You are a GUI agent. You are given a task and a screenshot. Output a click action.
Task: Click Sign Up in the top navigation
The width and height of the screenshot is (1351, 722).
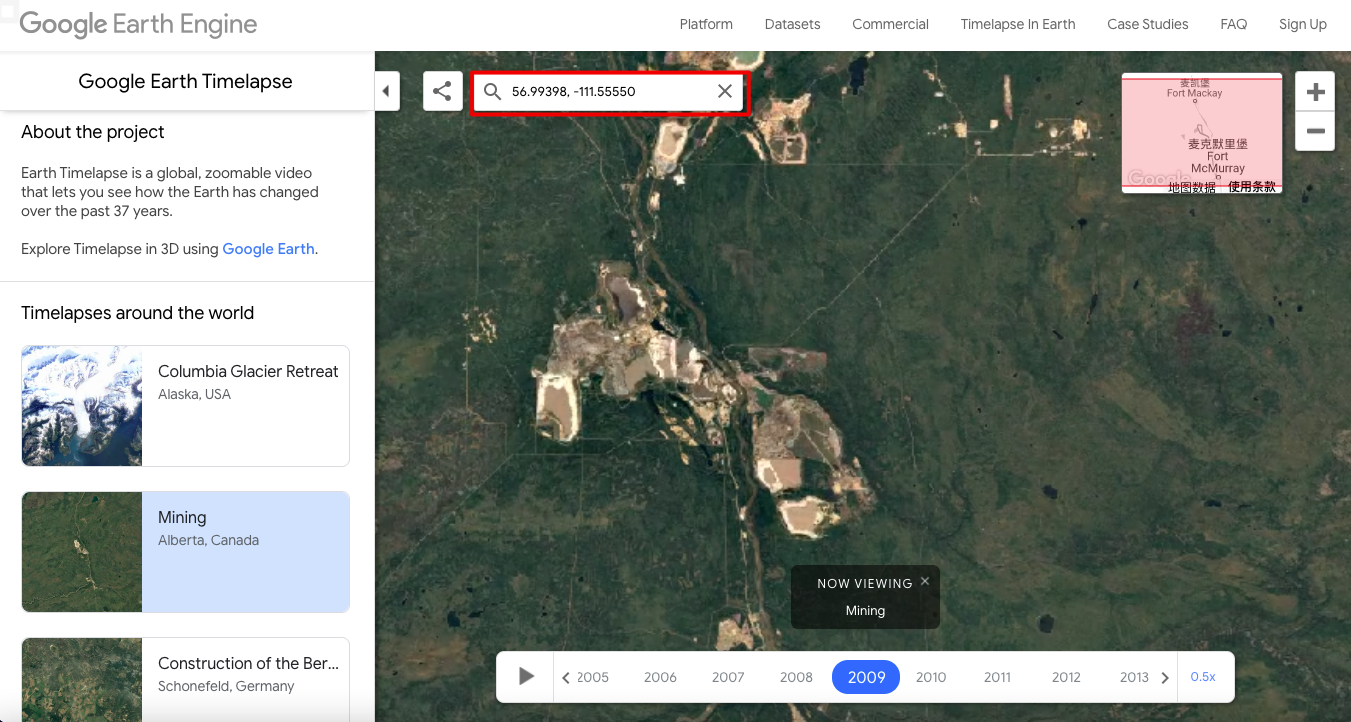coord(1302,24)
